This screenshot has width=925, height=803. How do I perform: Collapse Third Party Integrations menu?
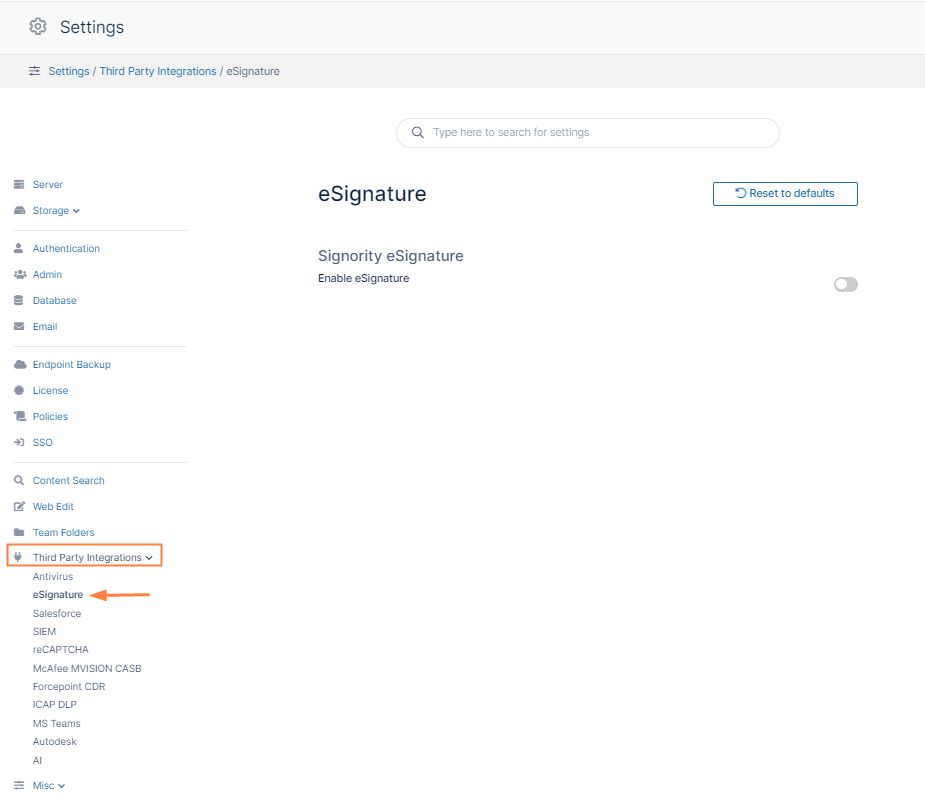tap(149, 558)
